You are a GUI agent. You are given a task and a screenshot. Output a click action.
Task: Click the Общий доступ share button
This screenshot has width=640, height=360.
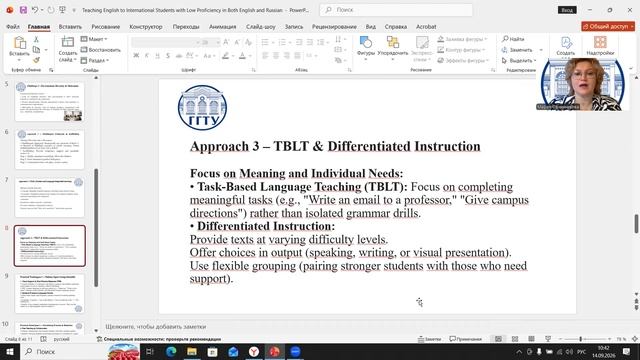tap(608, 26)
